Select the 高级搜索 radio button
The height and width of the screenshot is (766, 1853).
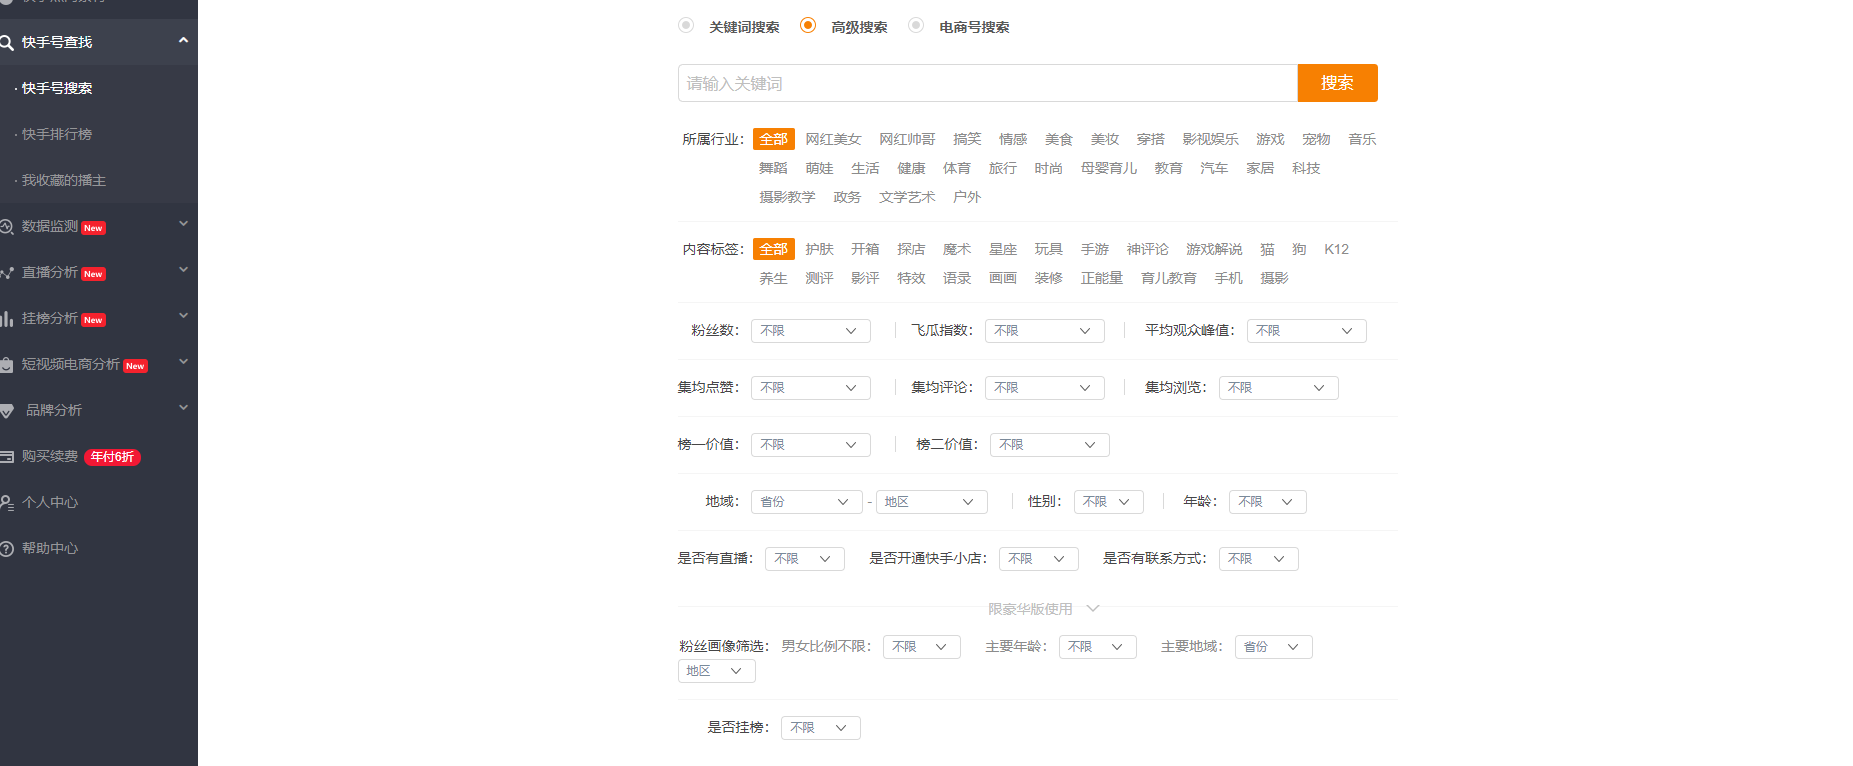(808, 25)
